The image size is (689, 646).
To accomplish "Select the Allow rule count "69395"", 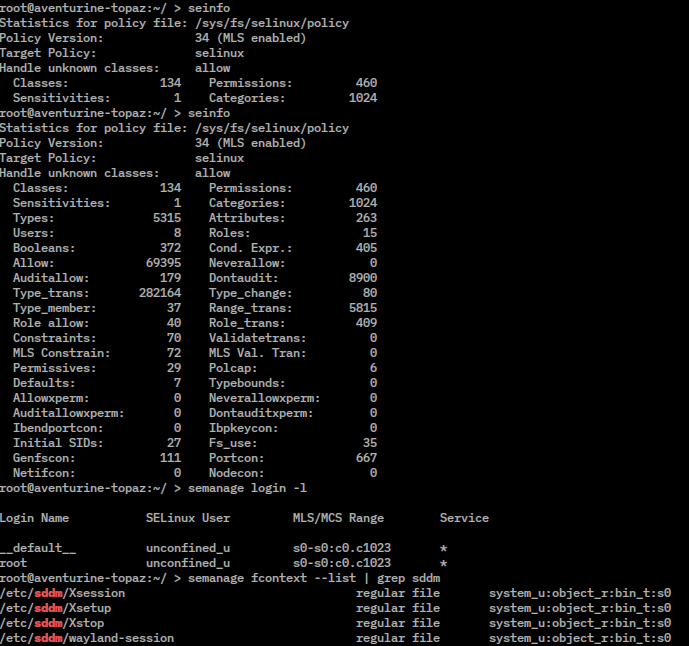I will [x=163, y=263].
